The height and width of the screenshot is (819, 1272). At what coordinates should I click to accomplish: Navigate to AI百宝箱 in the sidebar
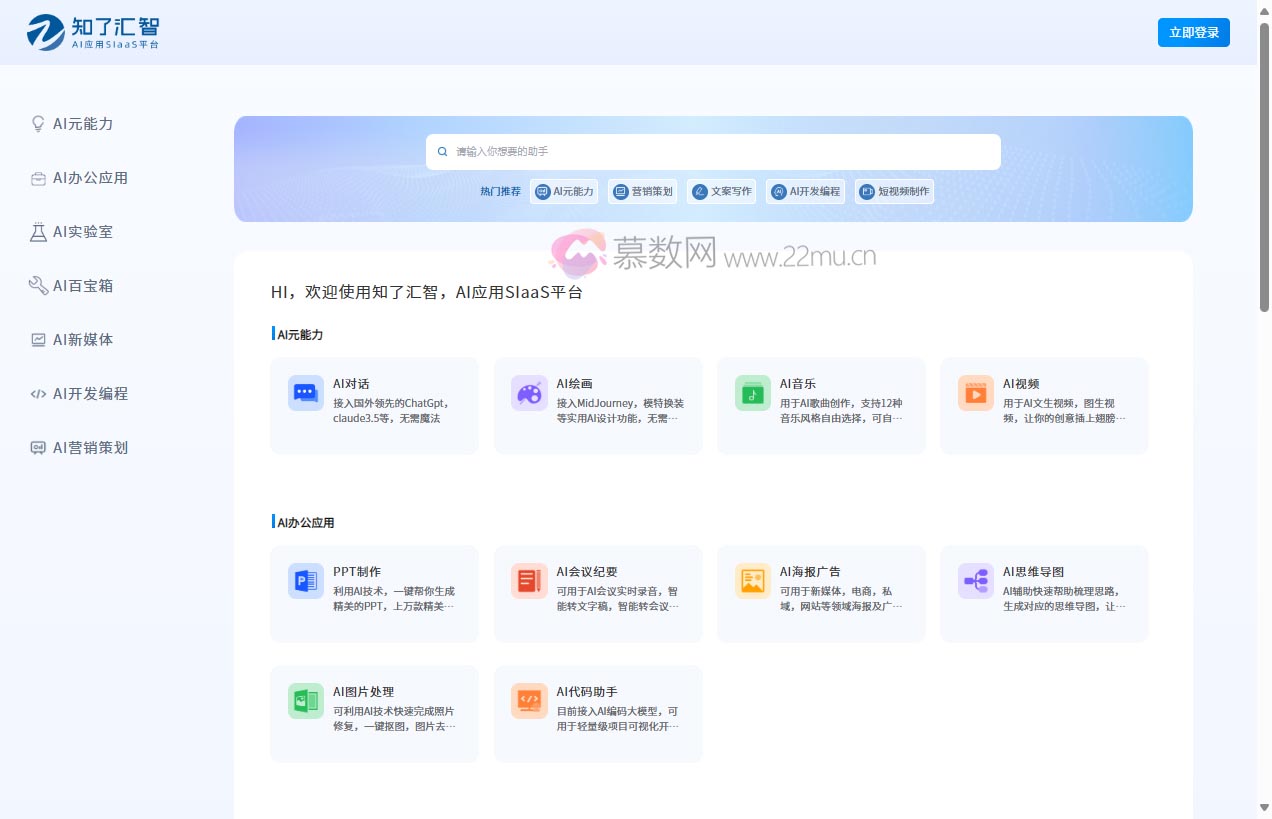point(74,286)
